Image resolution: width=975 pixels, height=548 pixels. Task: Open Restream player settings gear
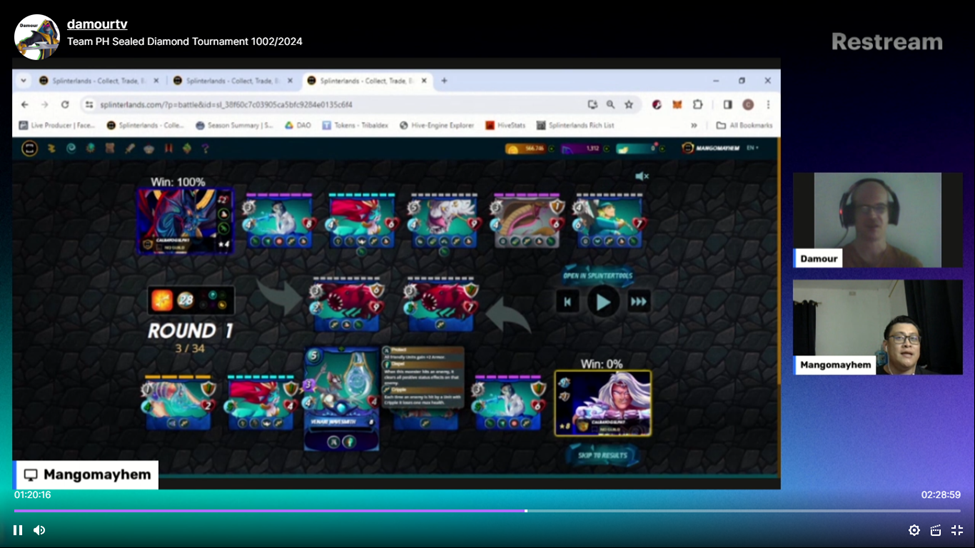pos(914,530)
